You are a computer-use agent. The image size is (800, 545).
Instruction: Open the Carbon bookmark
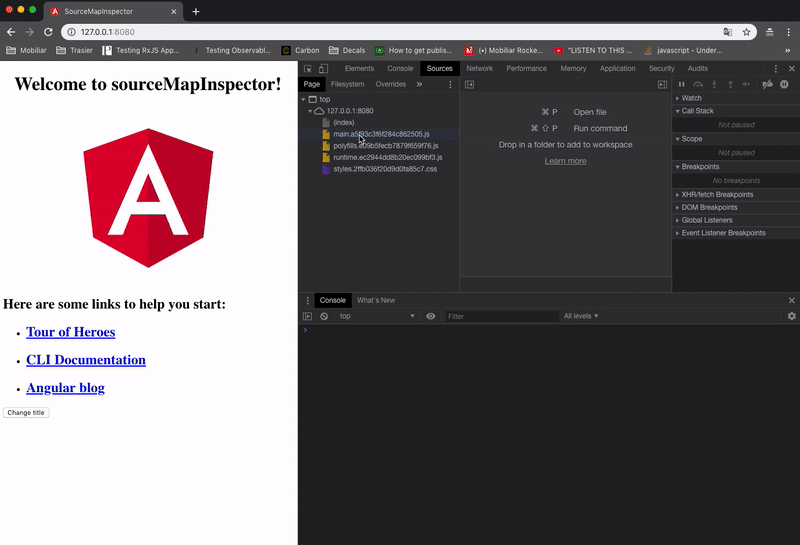301,51
